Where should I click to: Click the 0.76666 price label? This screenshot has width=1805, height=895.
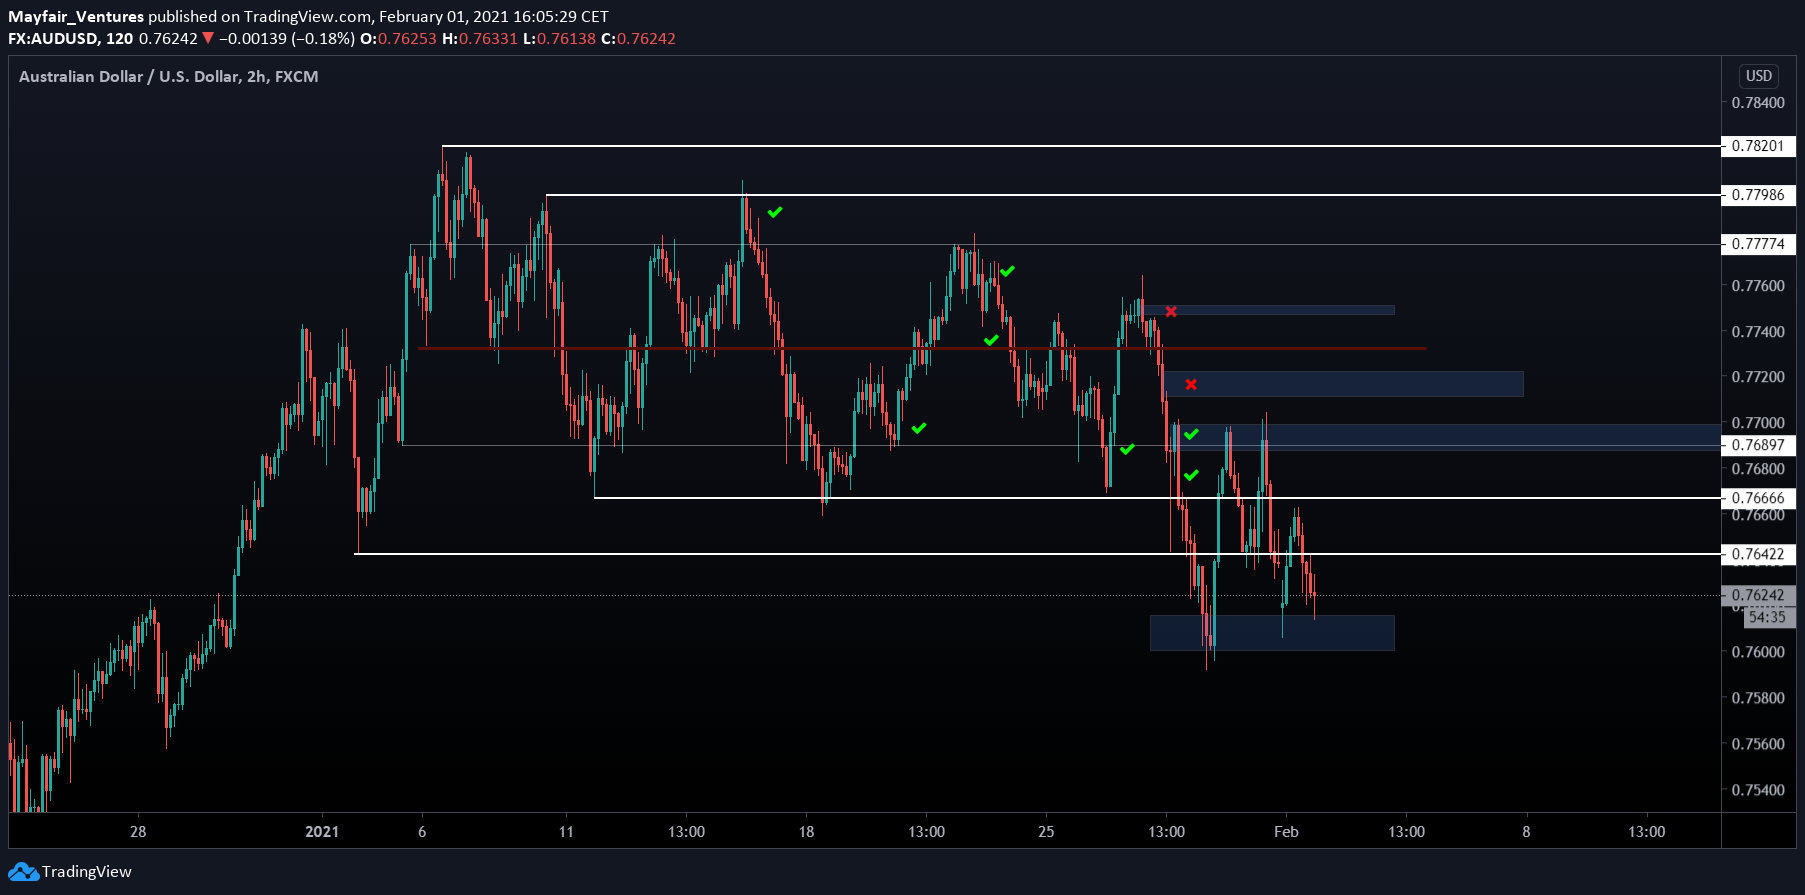click(1758, 498)
